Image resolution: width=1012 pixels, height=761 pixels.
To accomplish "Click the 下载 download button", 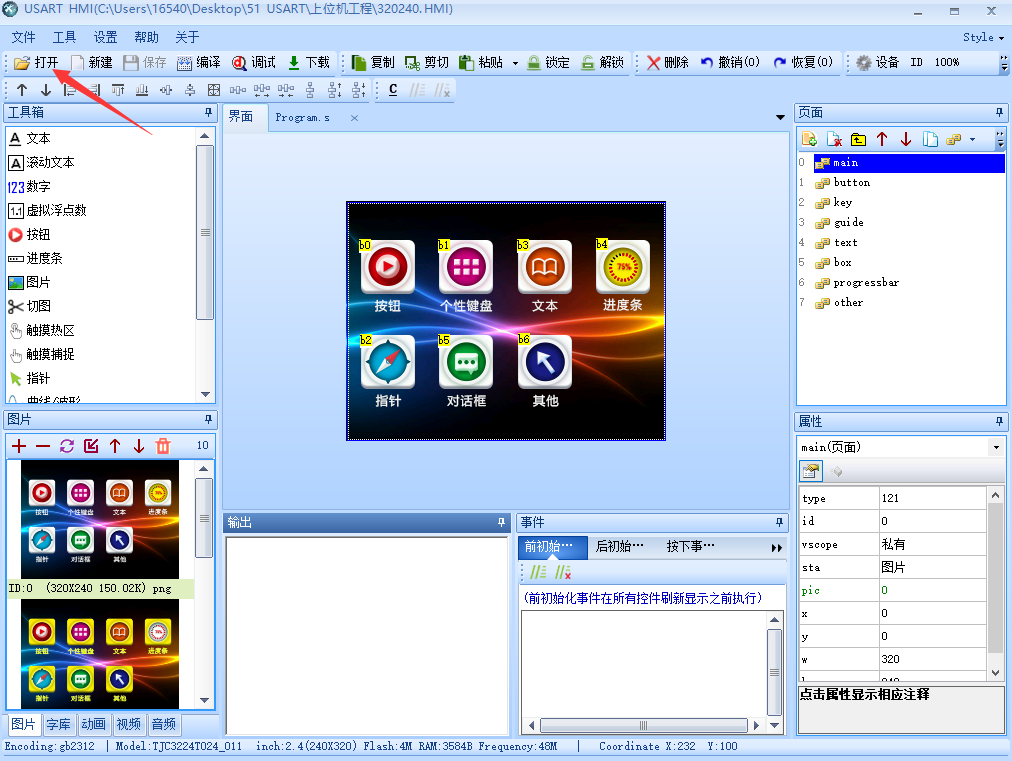I will pos(309,63).
